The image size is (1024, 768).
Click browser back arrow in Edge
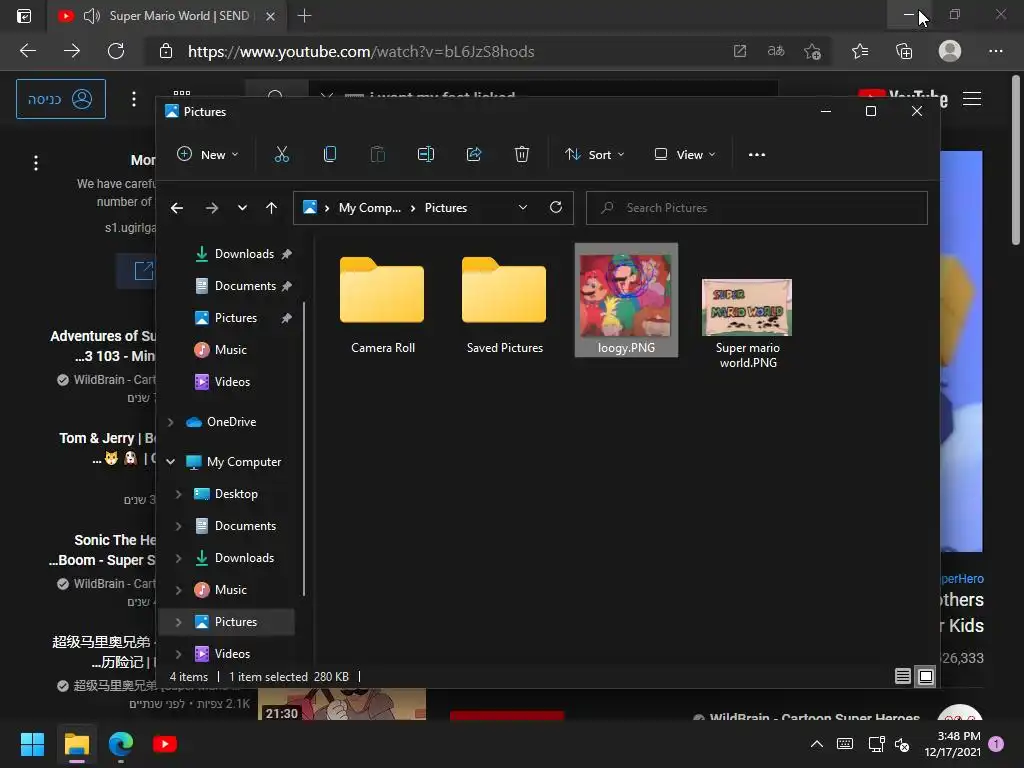coord(28,51)
